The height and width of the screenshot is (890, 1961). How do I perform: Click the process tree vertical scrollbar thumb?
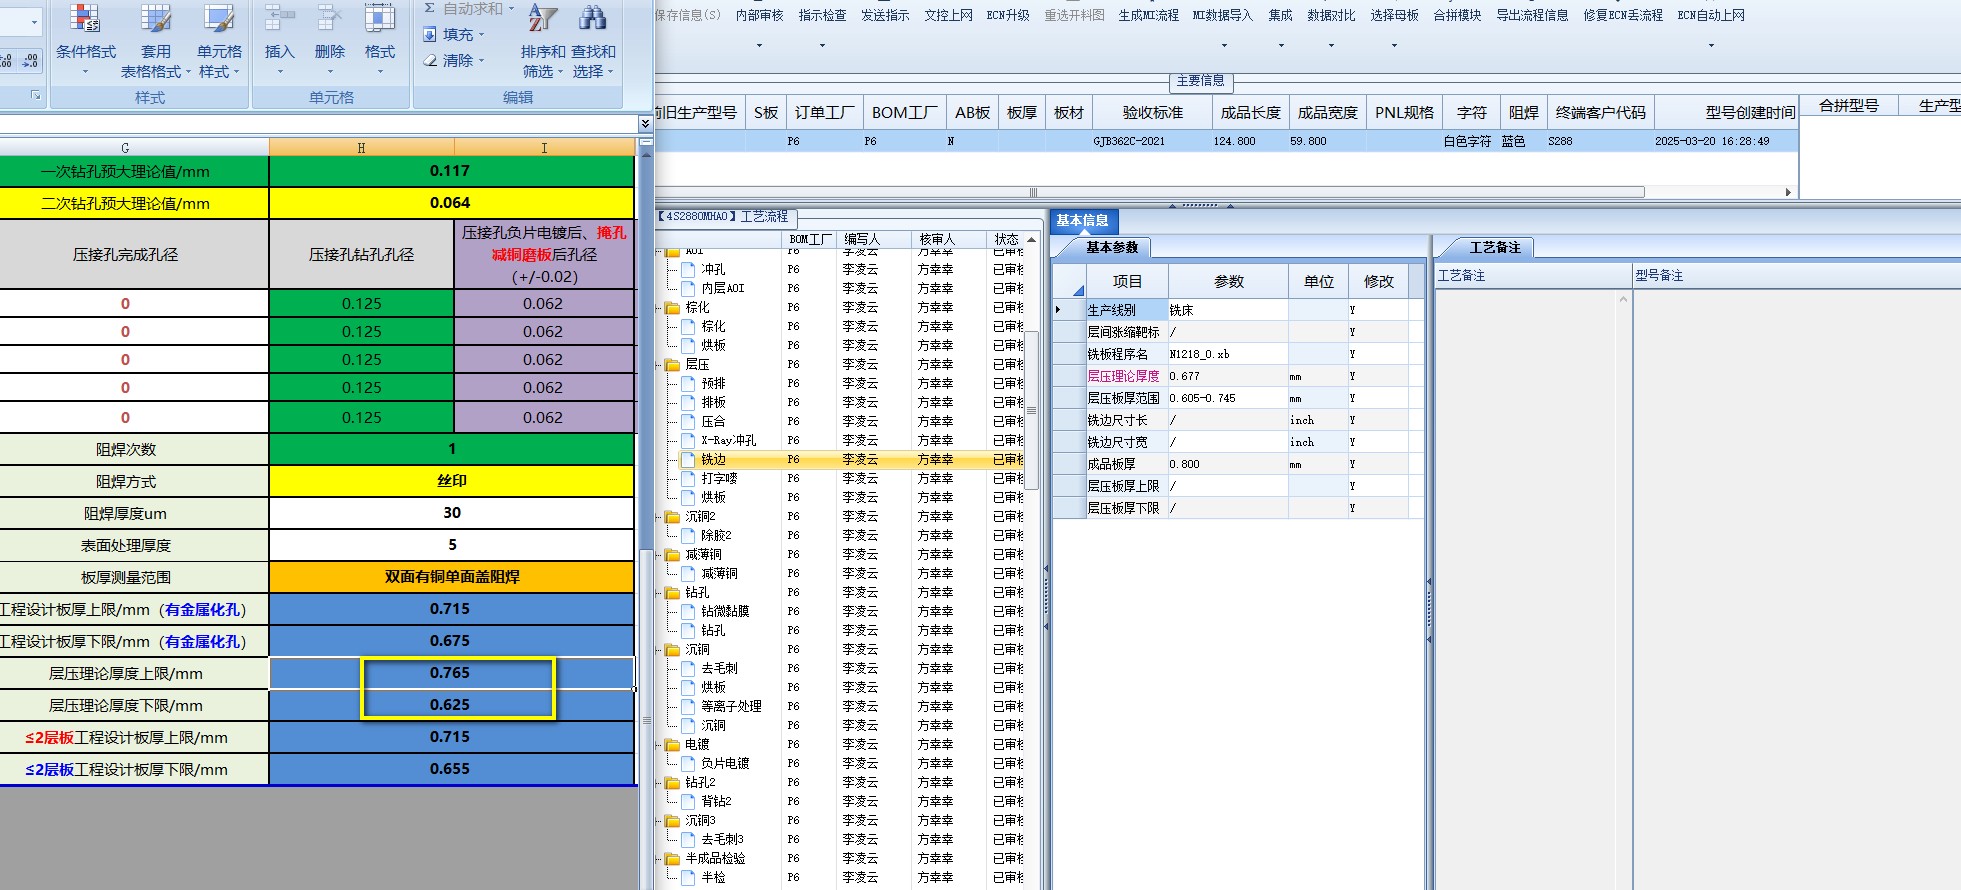[x=1031, y=411]
